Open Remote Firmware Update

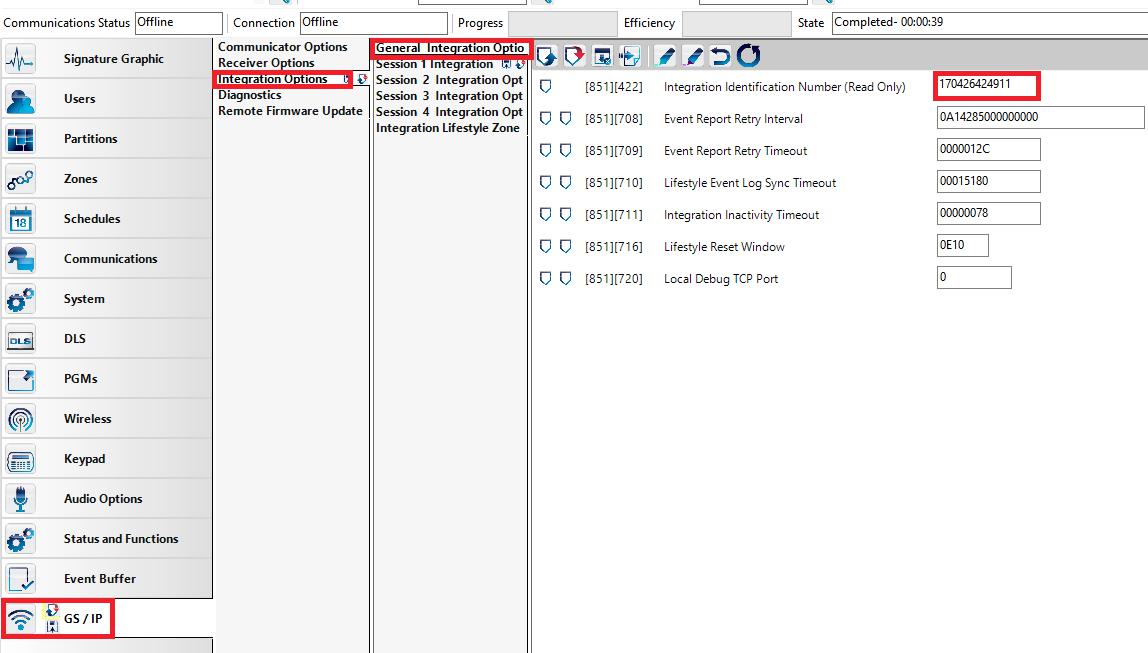(x=290, y=111)
